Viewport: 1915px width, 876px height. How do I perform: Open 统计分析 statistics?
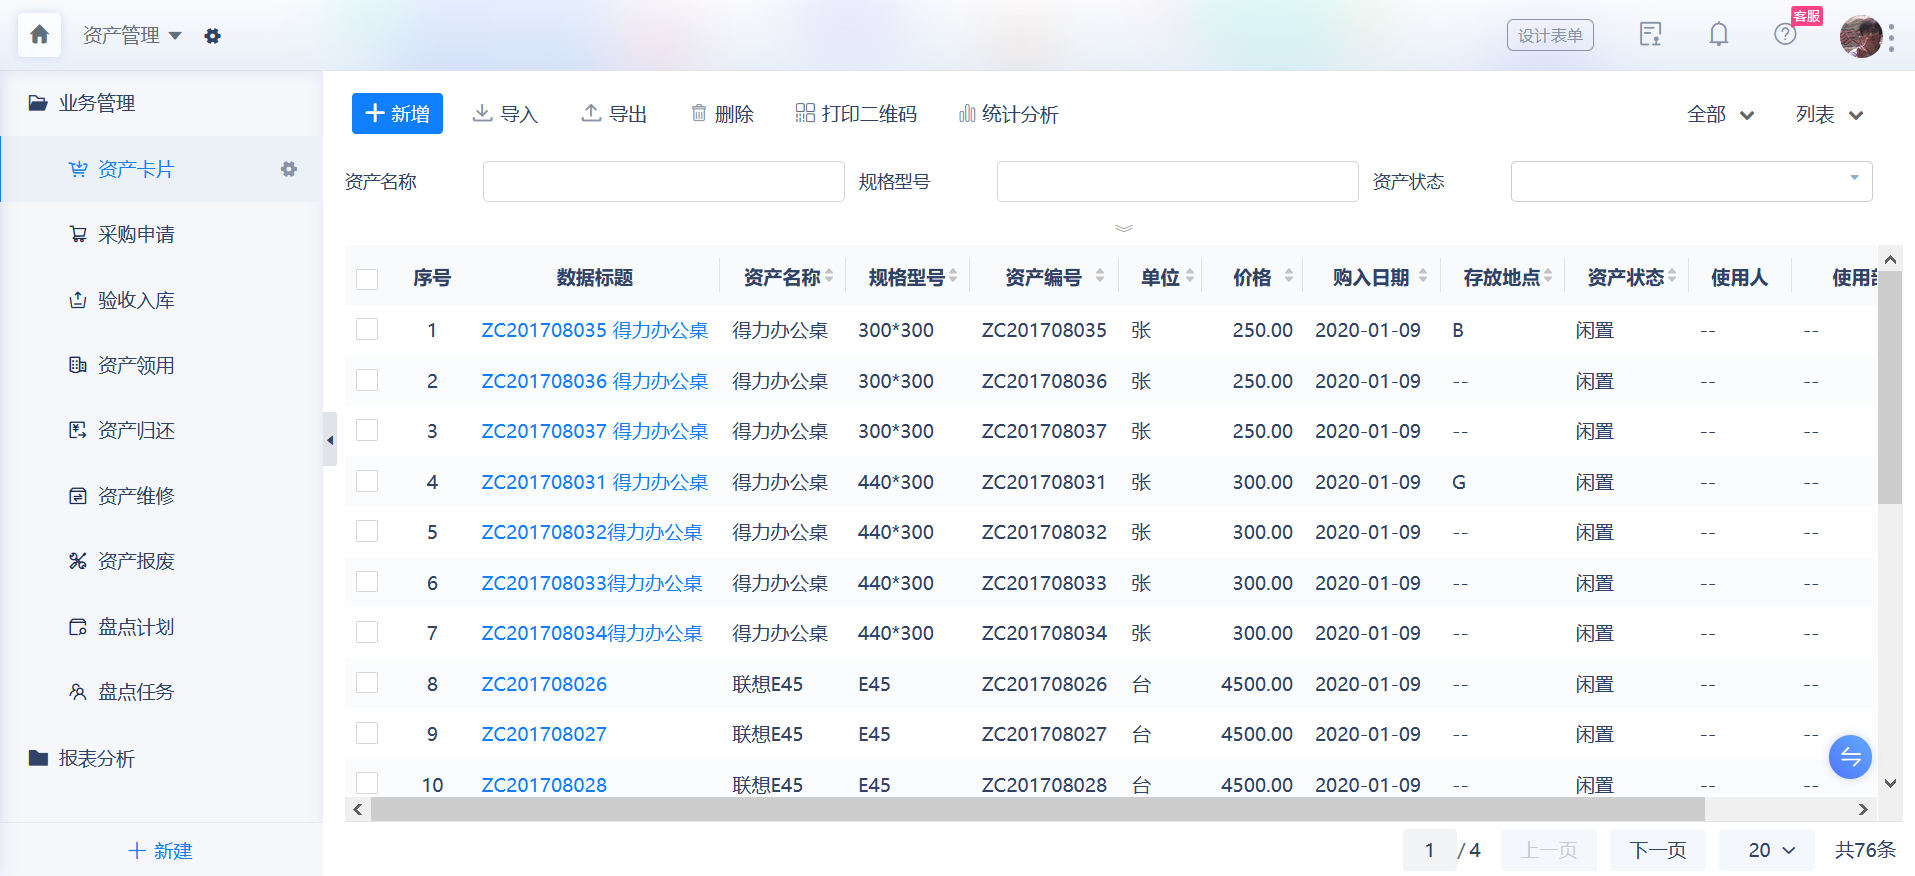(x=1008, y=114)
